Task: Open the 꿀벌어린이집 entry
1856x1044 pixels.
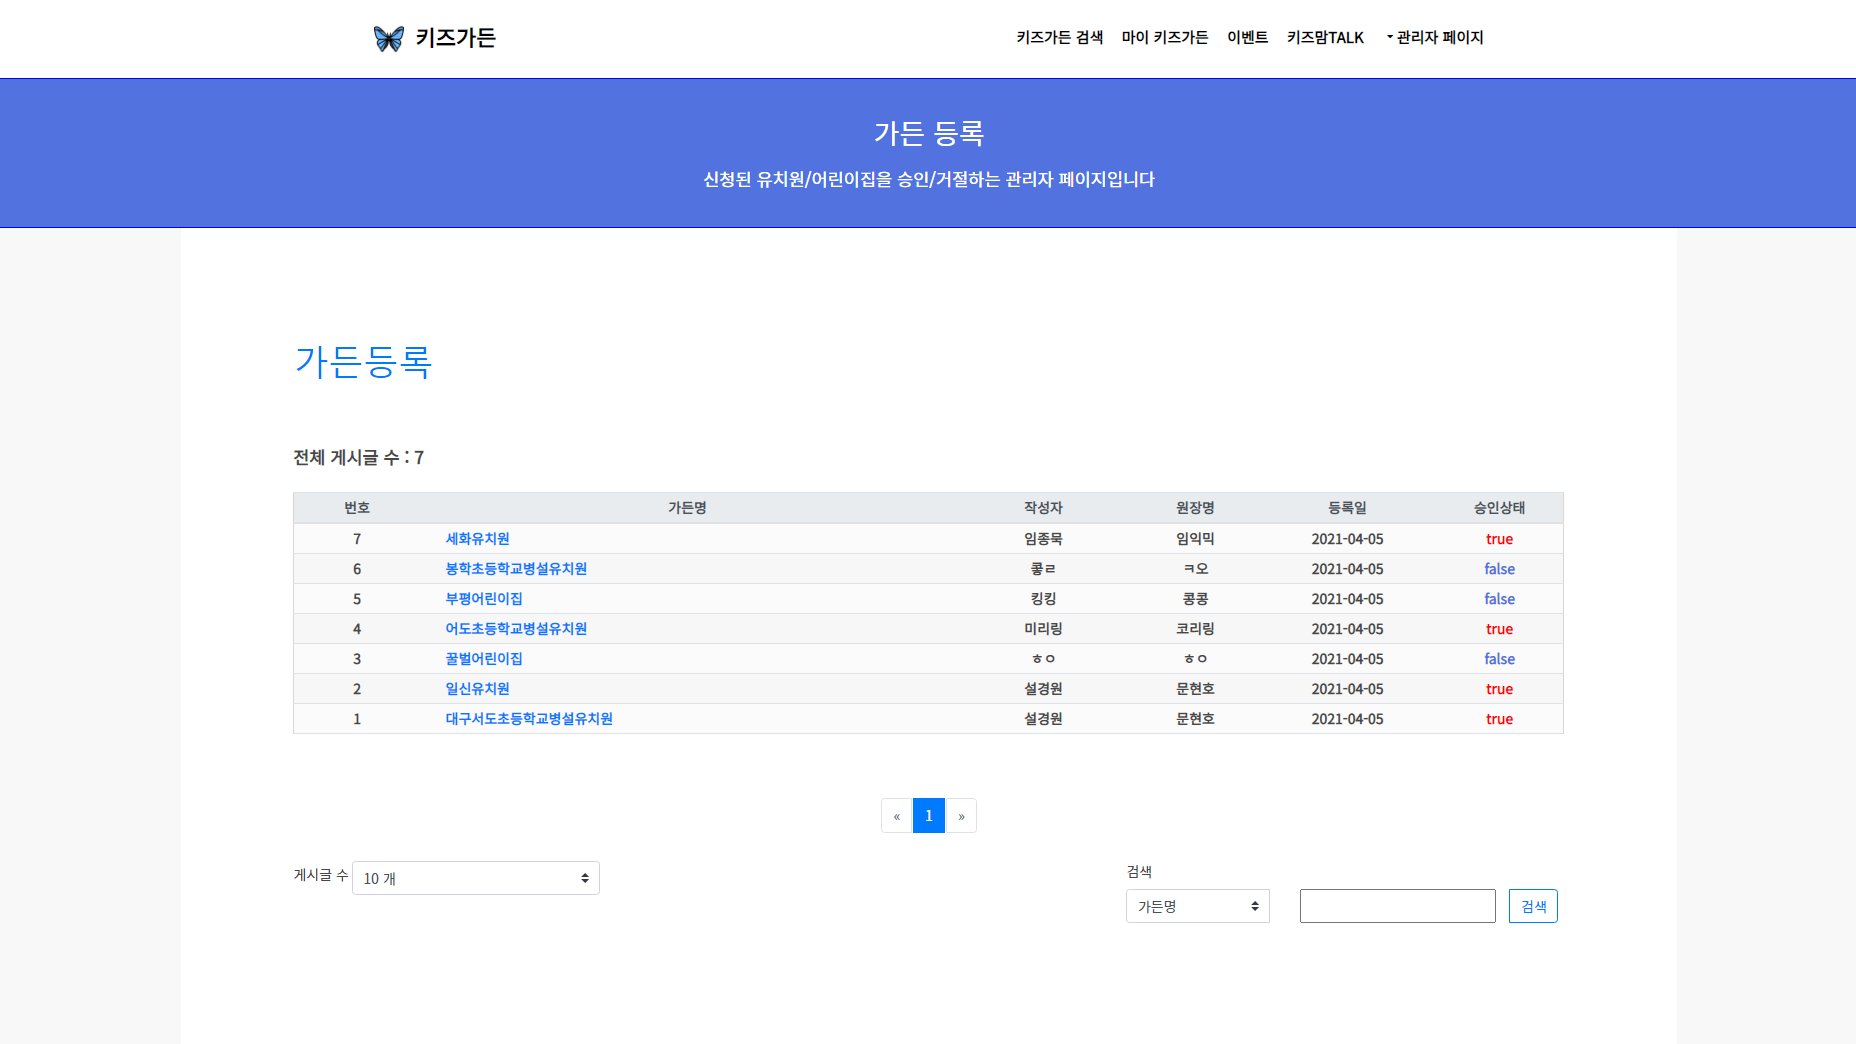Action: pyautogui.click(x=484, y=659)
